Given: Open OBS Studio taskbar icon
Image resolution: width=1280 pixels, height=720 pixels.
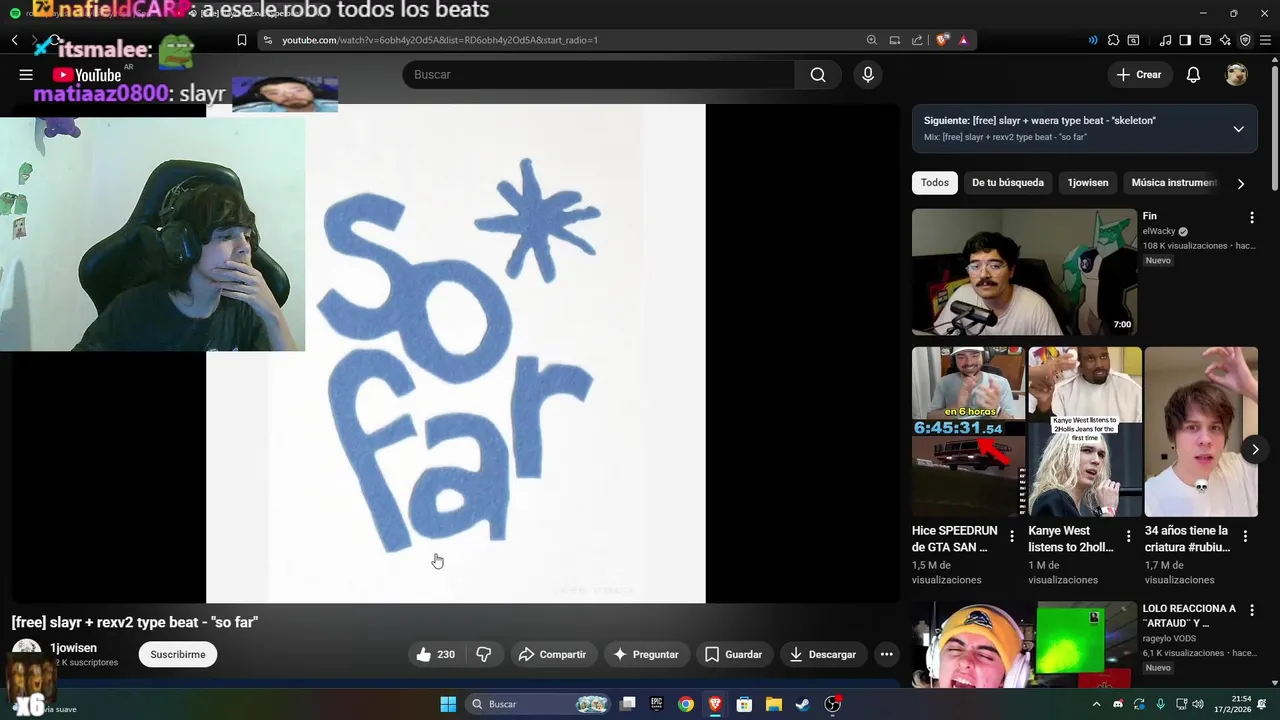Looking at the screenshot, I should [832, 704].
